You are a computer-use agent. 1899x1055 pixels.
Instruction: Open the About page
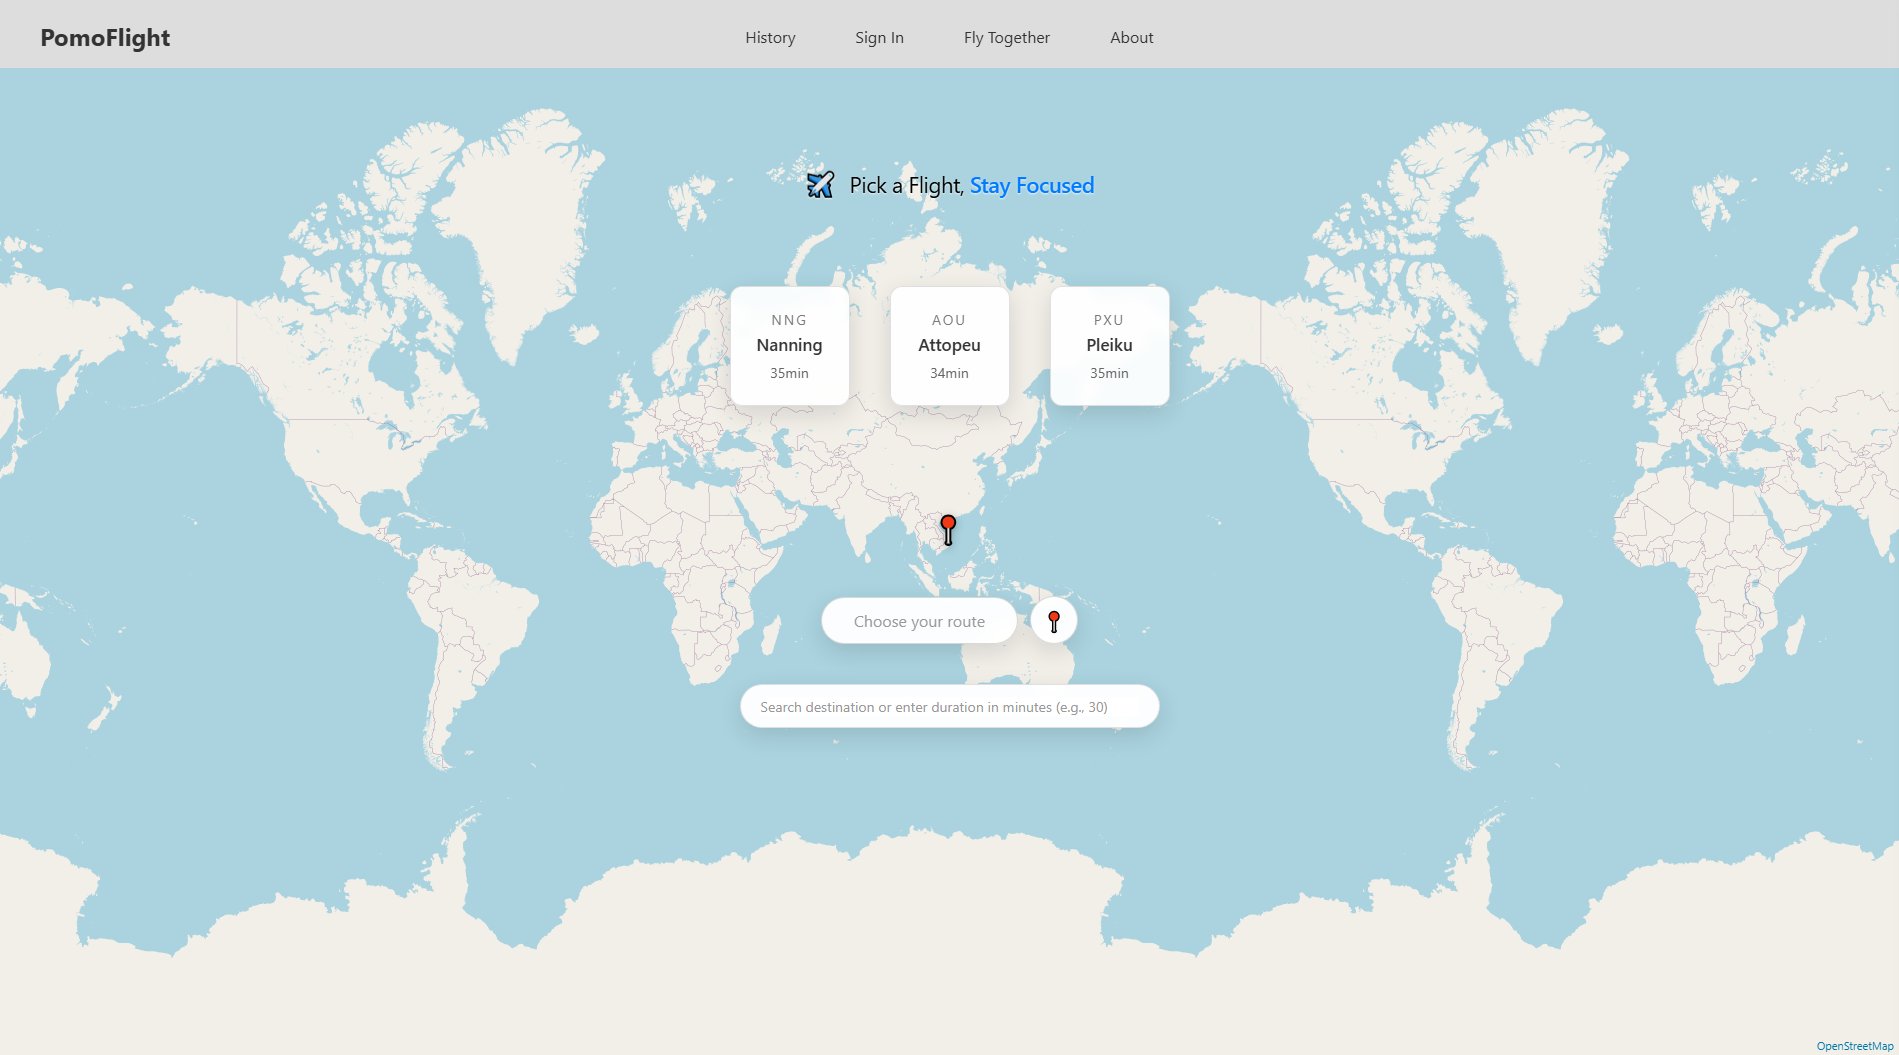[x=1131, y=37]
